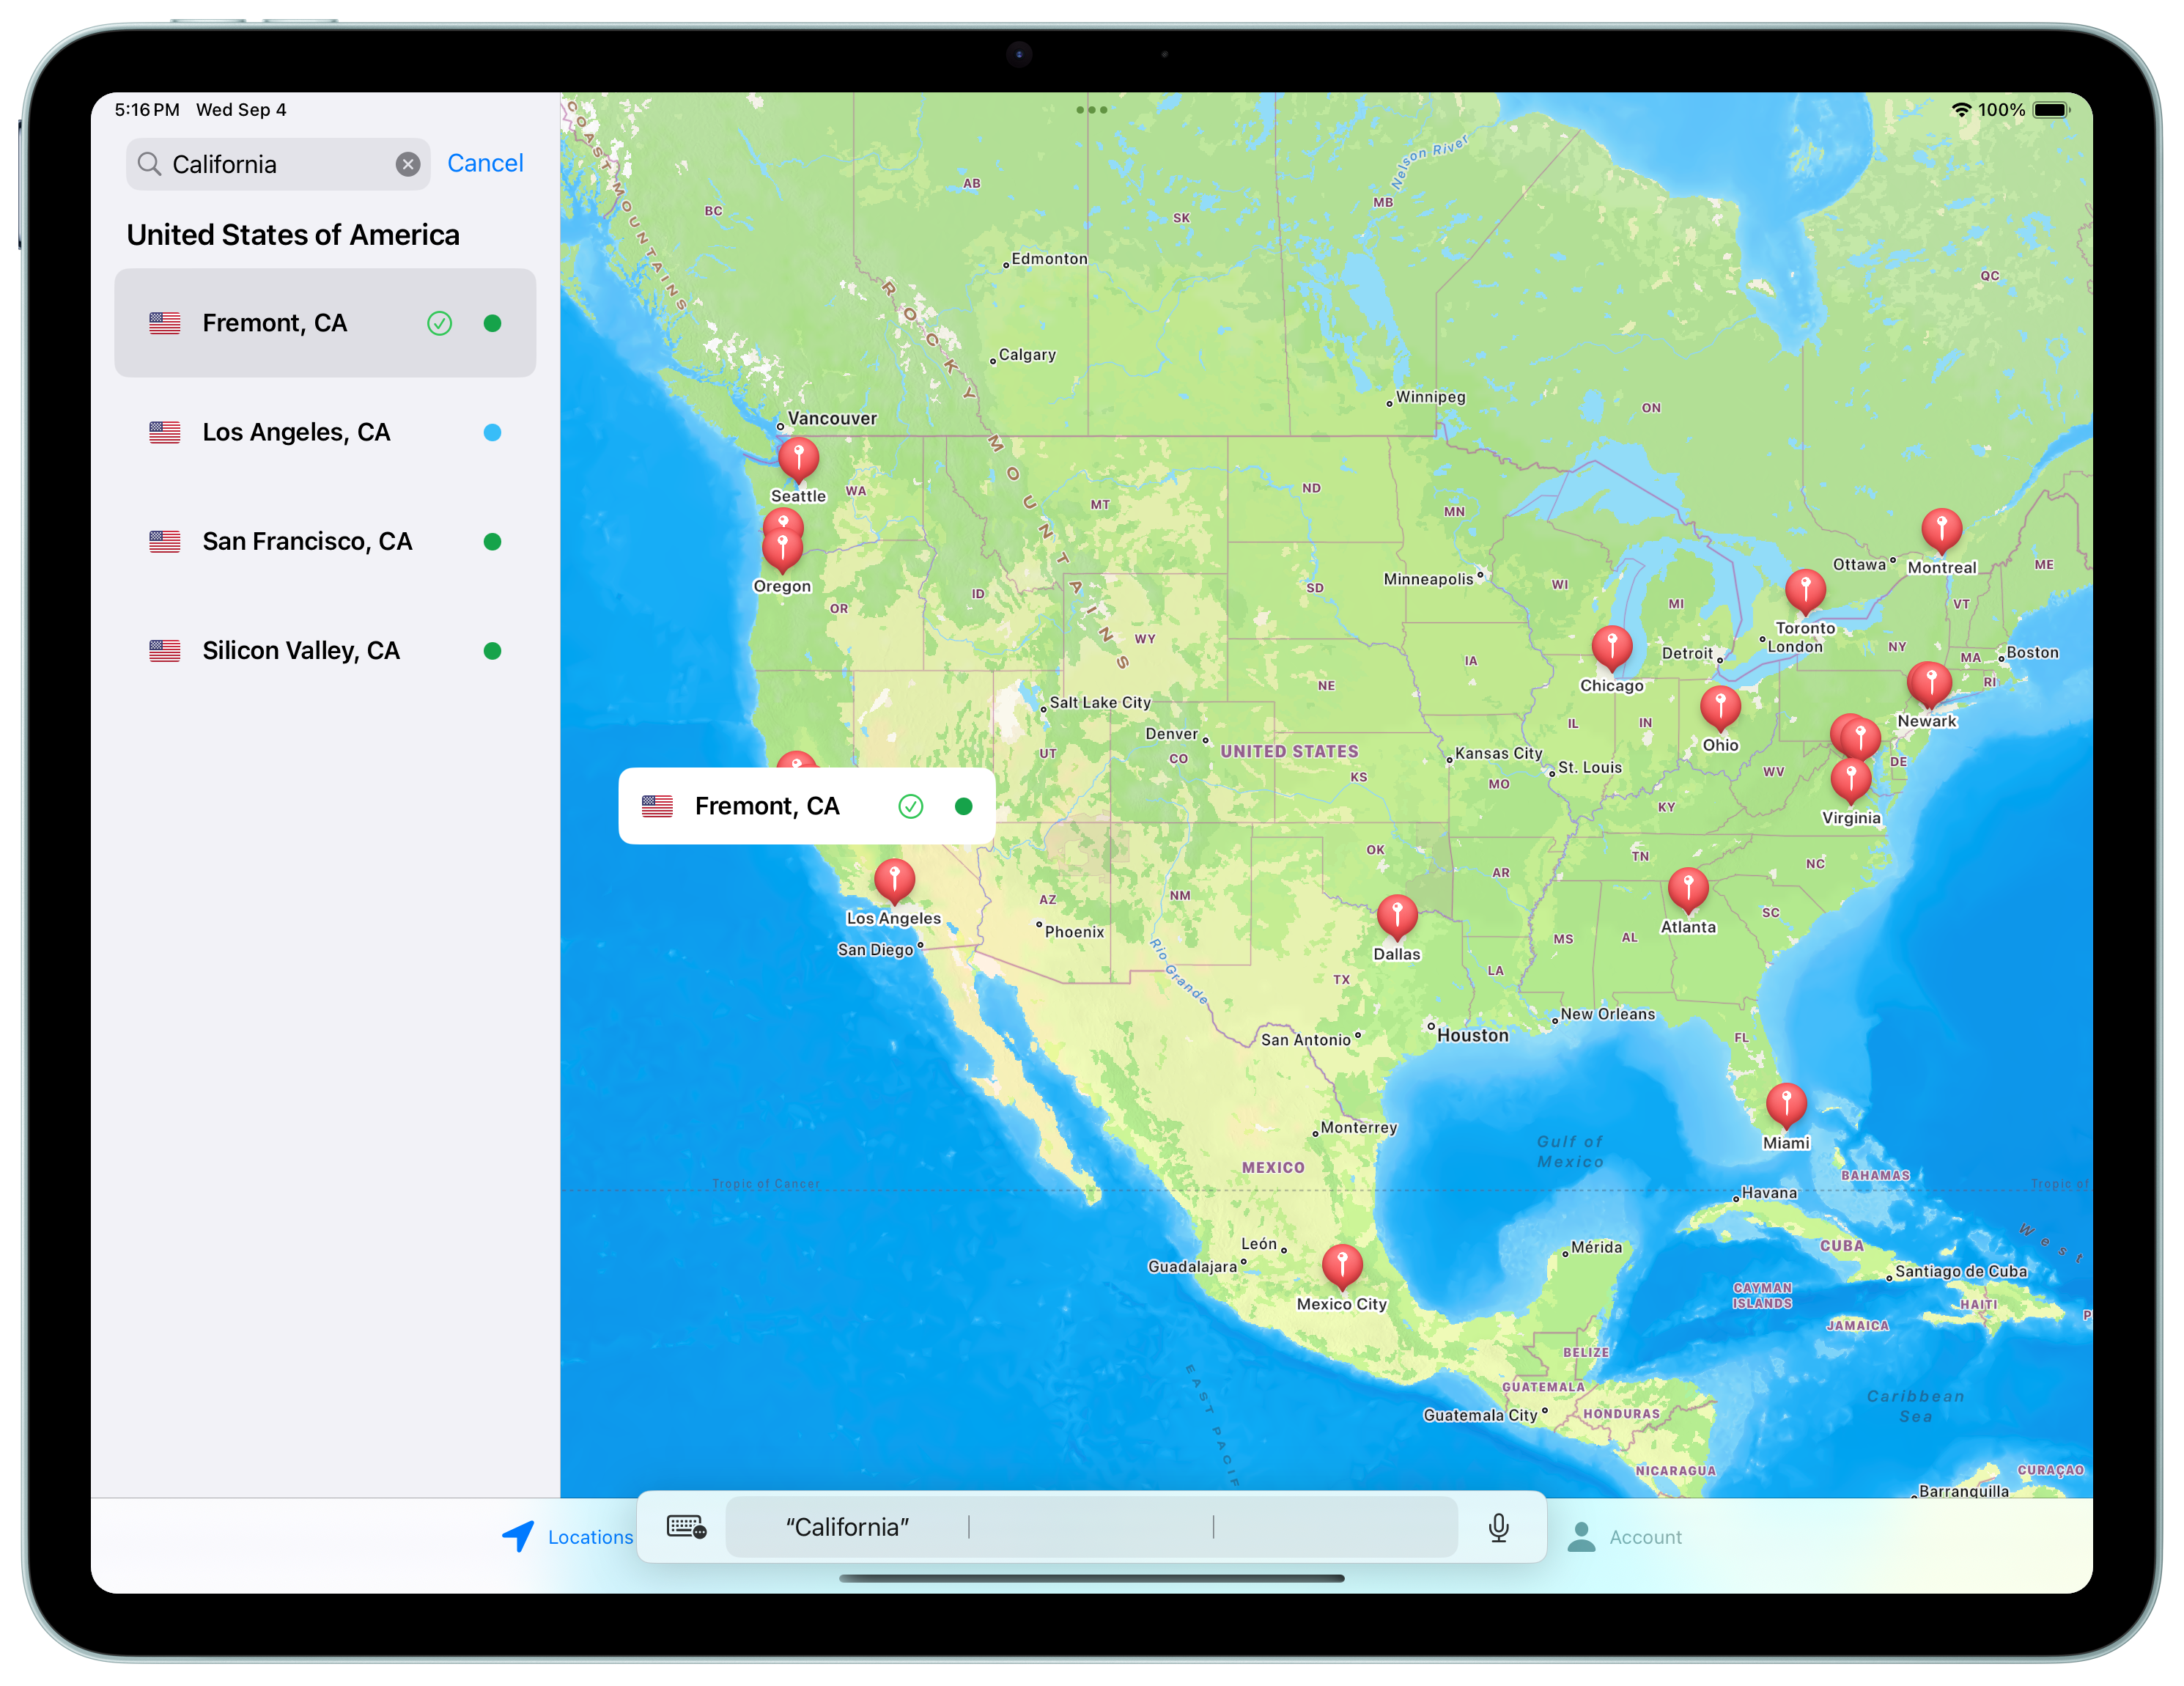Tap the blue status dot for Los Angeles
Image resolution: width=2184 pixels, height=1686 pixels.
pyautogui.click(x=492, y=432)
